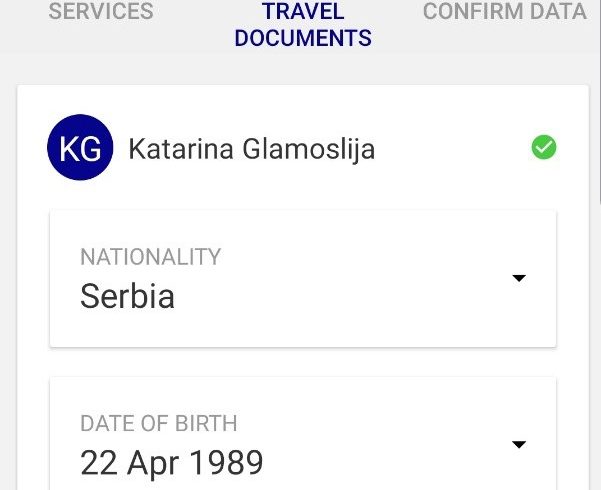Click the surname Glamoslija in the header
This screenshot has width=601, height=490.
[309, 149]
